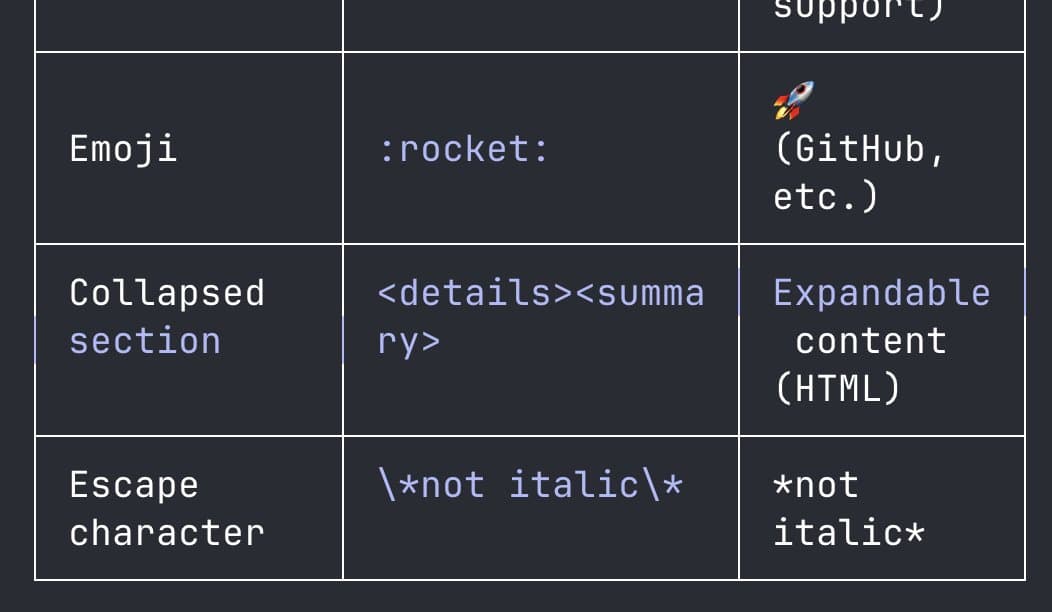This screenshot has width=1052, height=612.
Task: Click the empty top-left table cell
Action: (189, 24)
